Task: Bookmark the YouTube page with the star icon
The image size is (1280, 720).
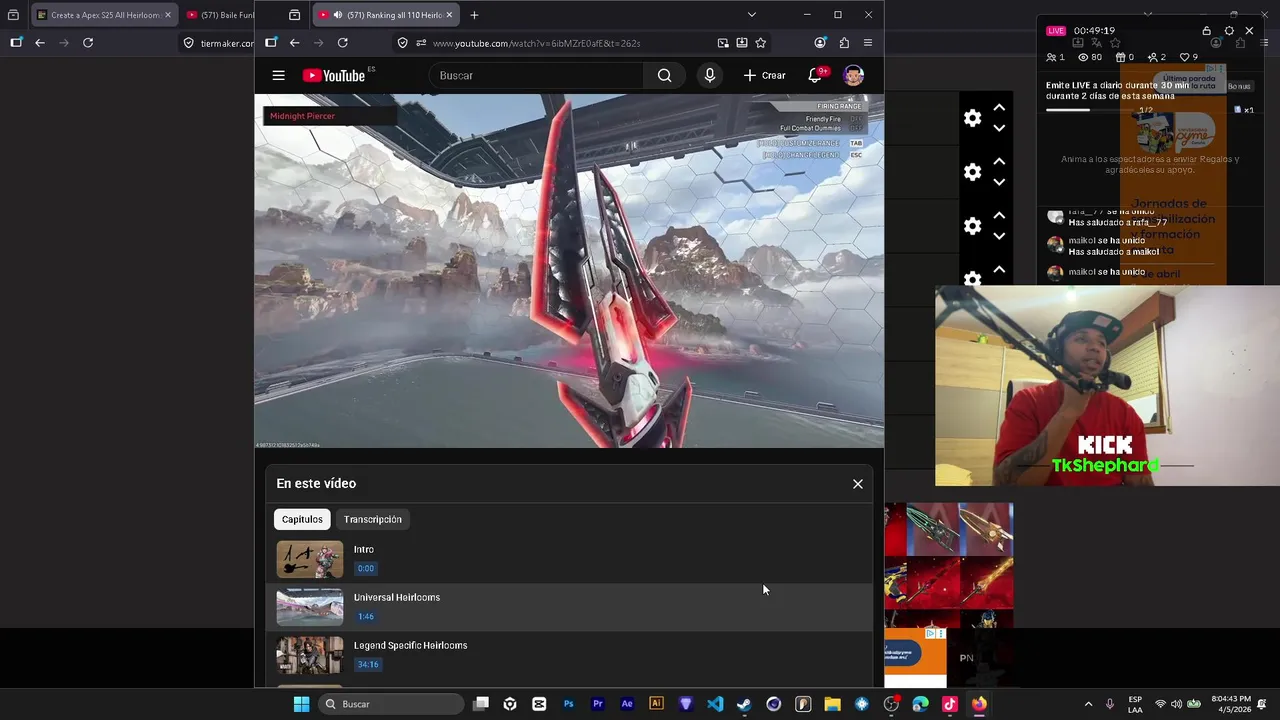Action: [760, 43]
